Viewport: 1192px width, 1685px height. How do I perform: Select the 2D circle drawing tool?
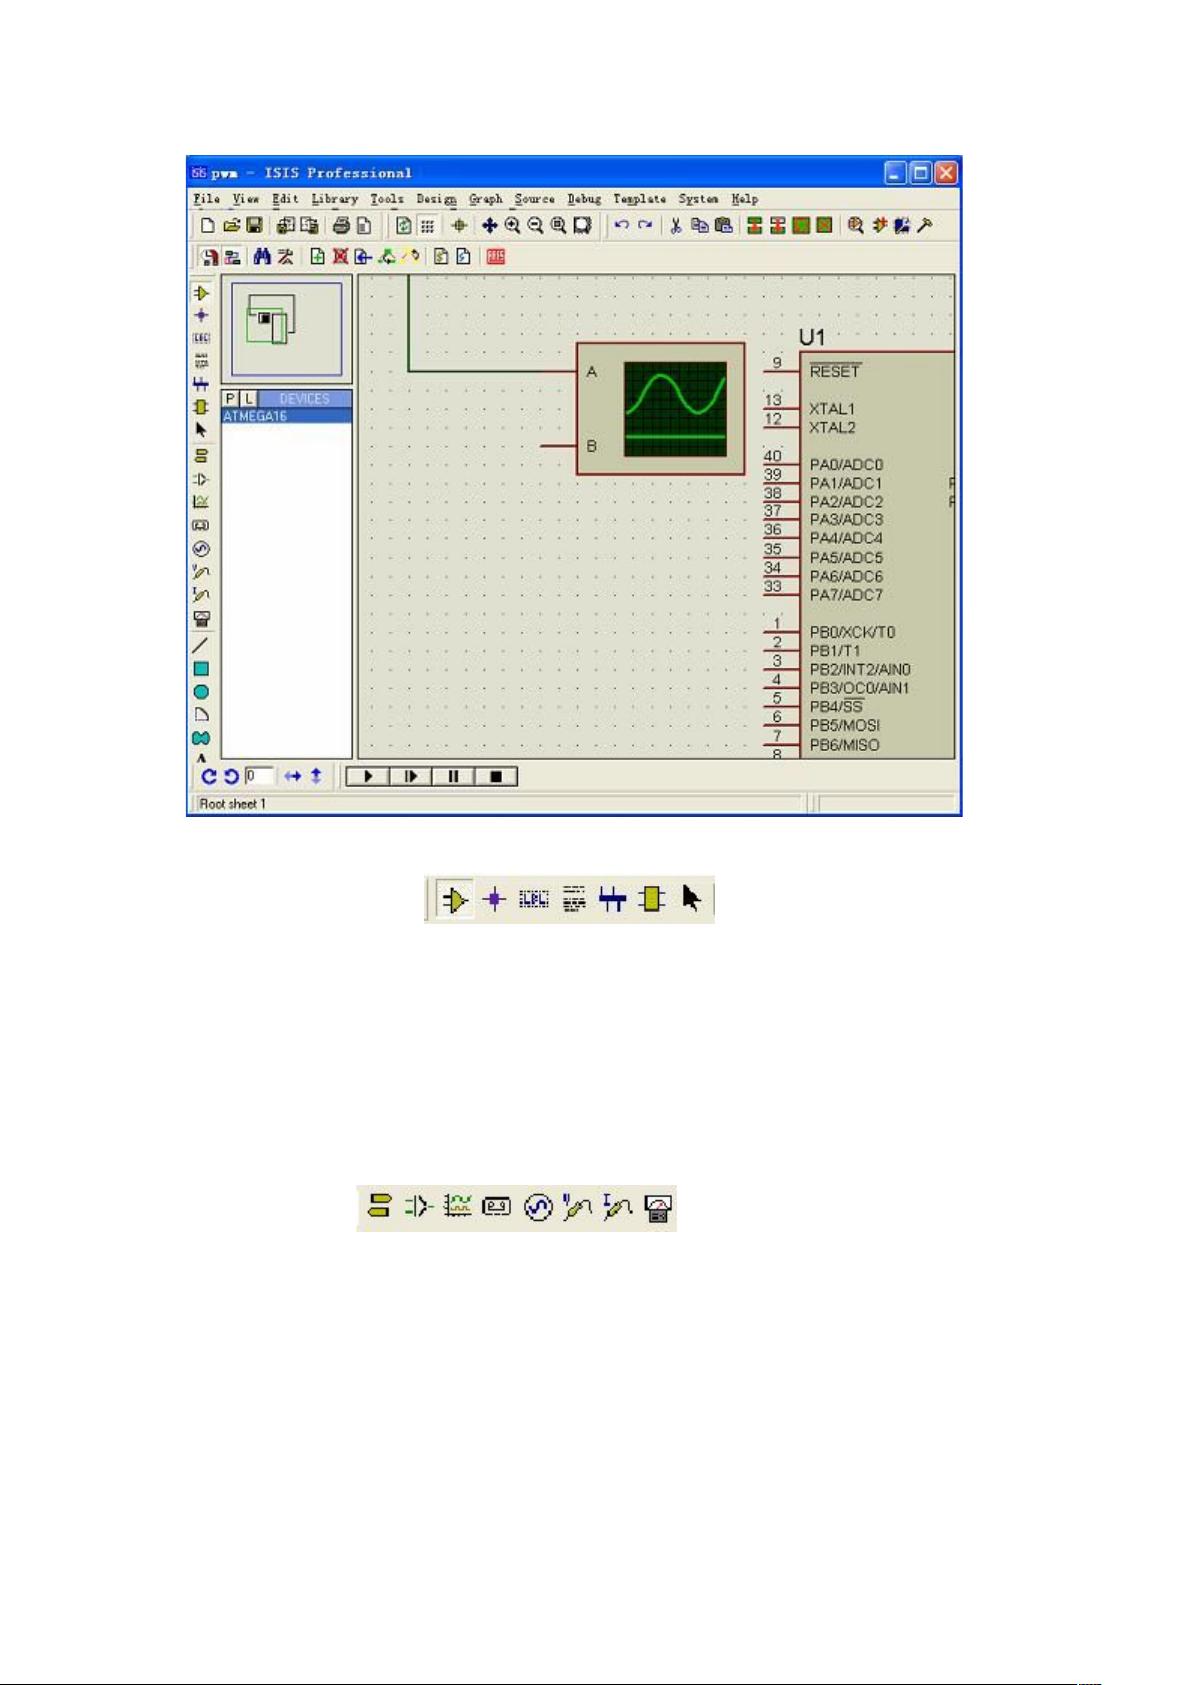coord(201,692)
